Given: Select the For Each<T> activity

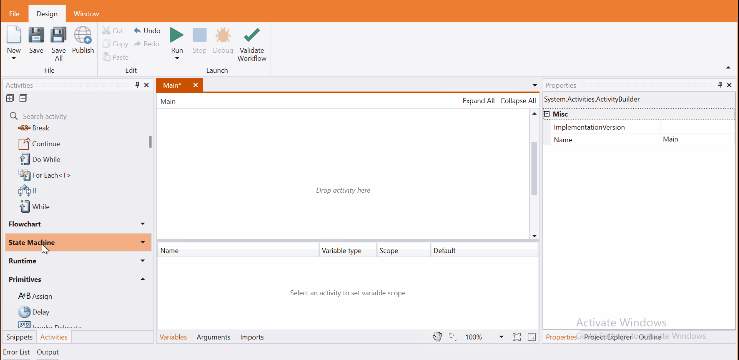Looking at the screenshot, I should click(x=44, y=175).
